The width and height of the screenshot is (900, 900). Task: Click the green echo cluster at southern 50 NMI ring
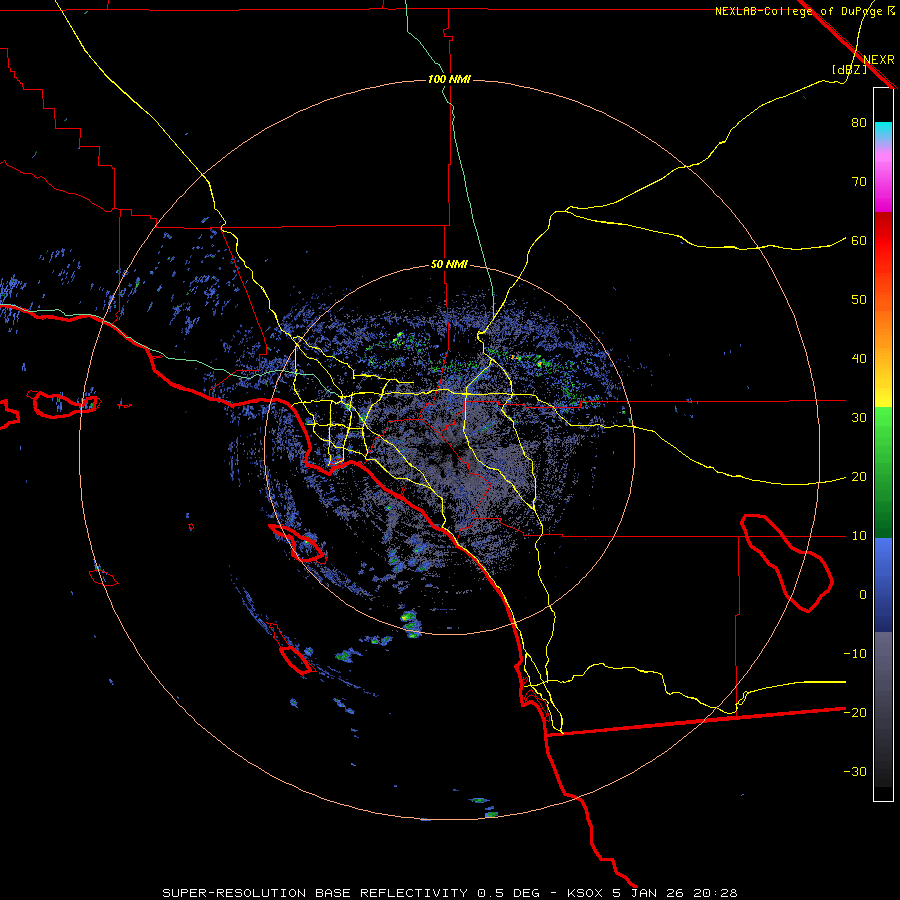tap(410, 623)
